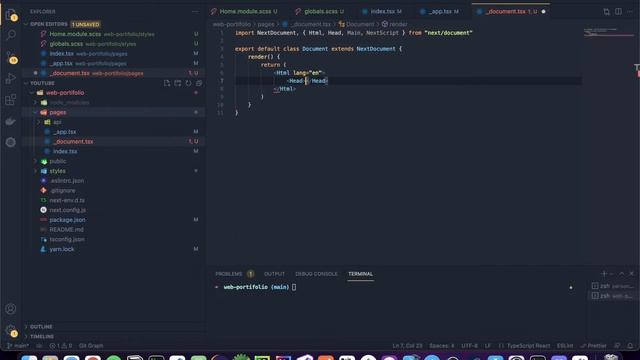Open the Run and Debug view
This screenshot has height=360, width=640.
click(x=11, y=78)
